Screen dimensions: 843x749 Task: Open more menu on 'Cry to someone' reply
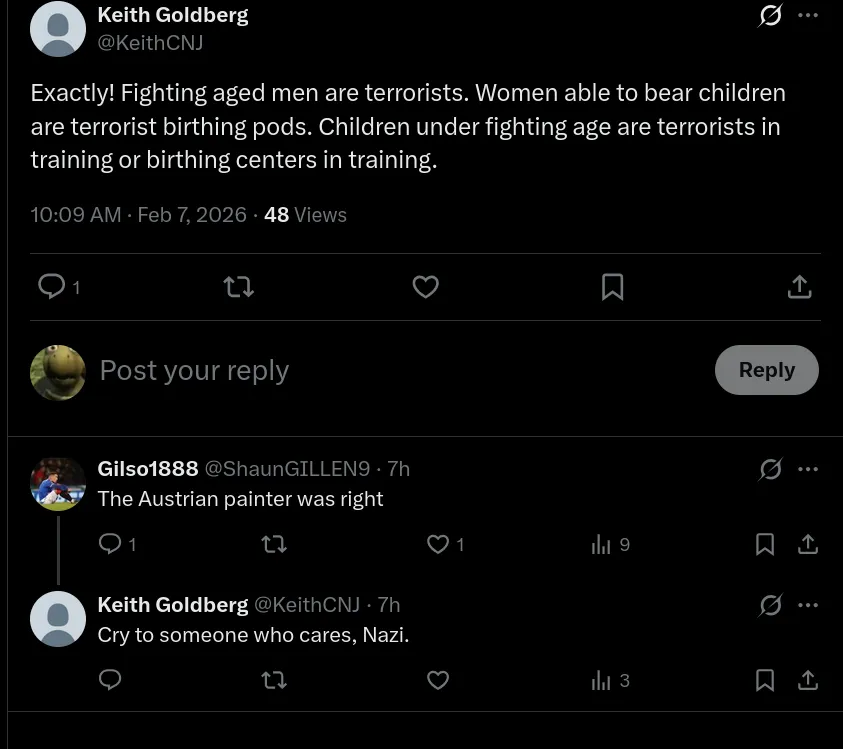(x=808, y=605)
